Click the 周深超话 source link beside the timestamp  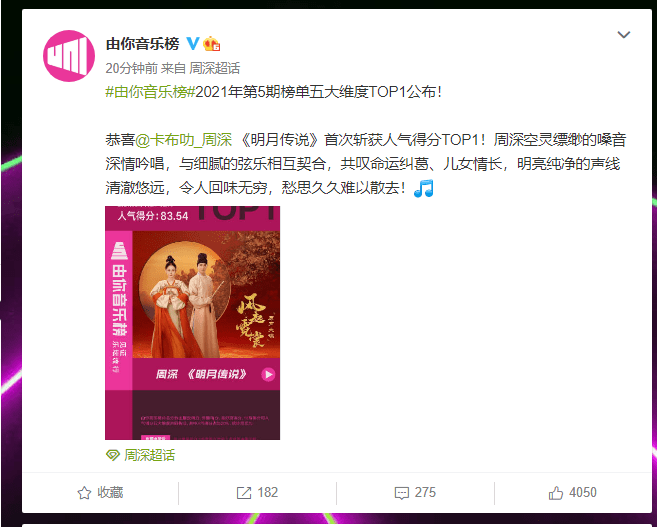(215, 68)
